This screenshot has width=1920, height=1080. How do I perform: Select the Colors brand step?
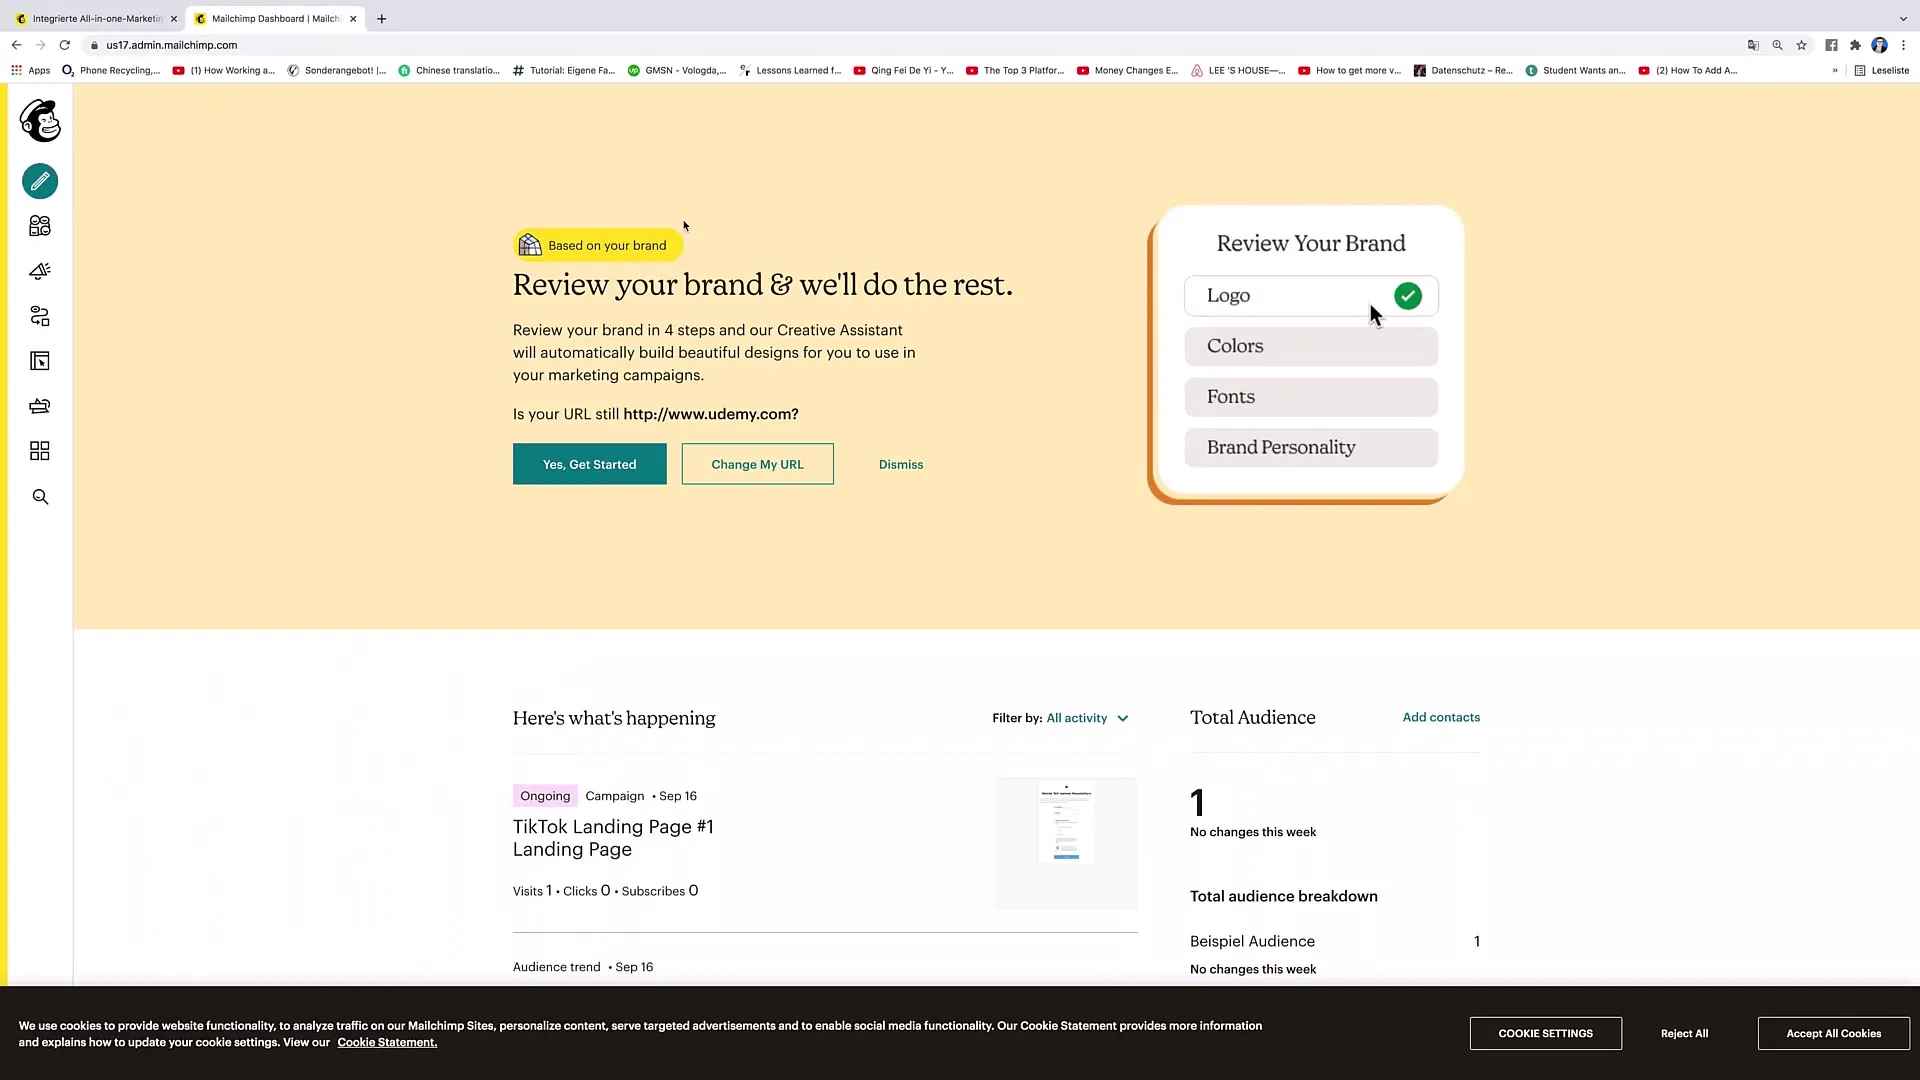(x=1311, y=346)
